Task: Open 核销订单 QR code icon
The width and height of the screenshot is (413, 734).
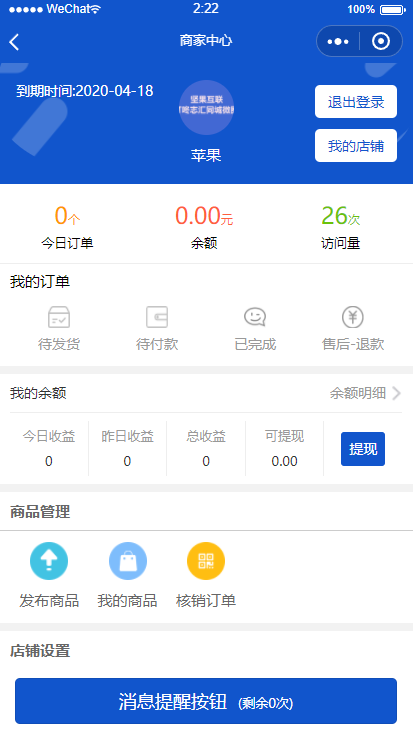Action: (x=206, y=561)
